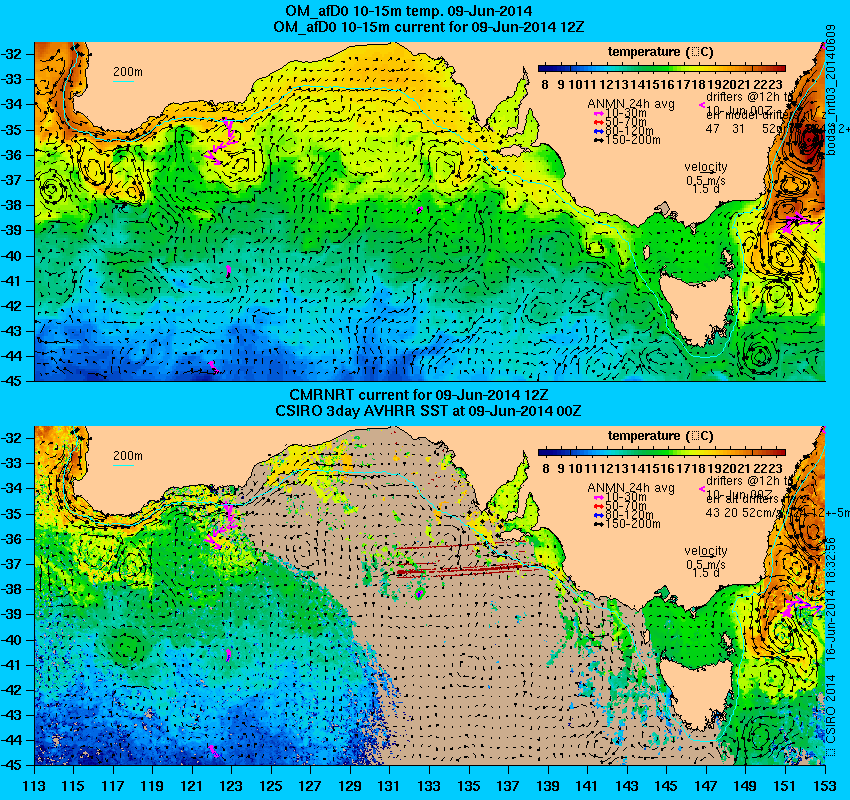Image resolution: width=850 pixels, height=800 pixels.
Task: Click longitude label '135'
Action: (x=469, y=785)
